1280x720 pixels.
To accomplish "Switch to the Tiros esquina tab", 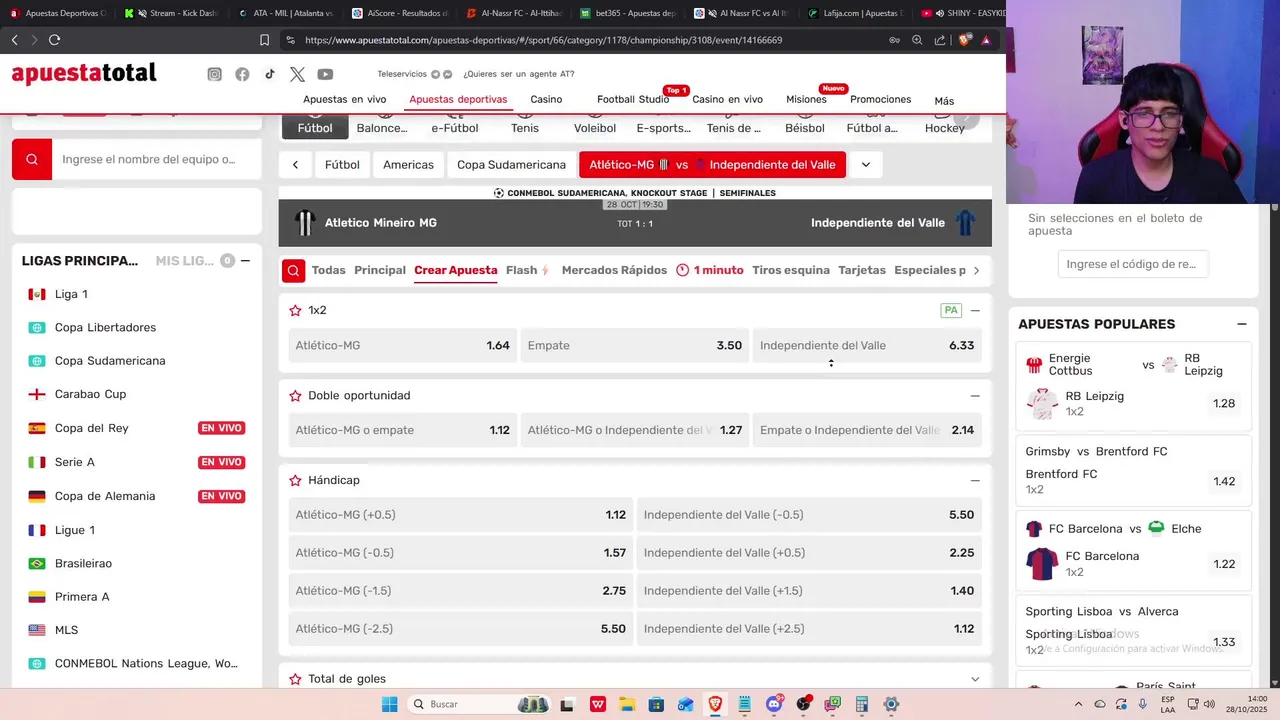I will pyautogui.click(x=791, y=270).
